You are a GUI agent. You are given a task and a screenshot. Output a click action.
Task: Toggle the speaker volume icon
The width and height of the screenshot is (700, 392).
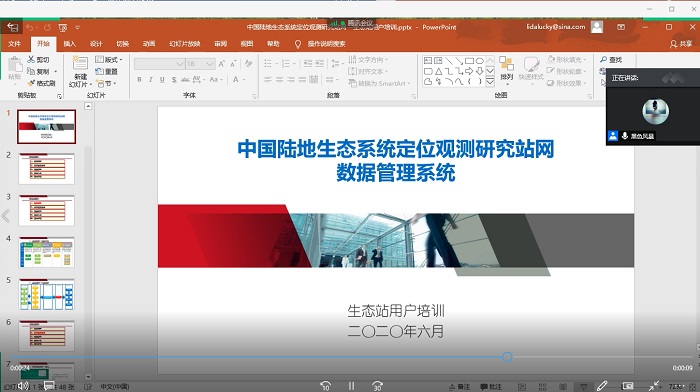23,385
